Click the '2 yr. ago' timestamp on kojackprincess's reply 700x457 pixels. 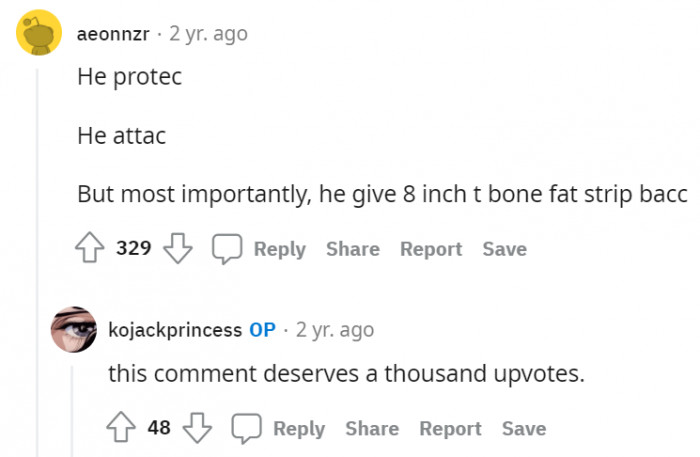335,329
